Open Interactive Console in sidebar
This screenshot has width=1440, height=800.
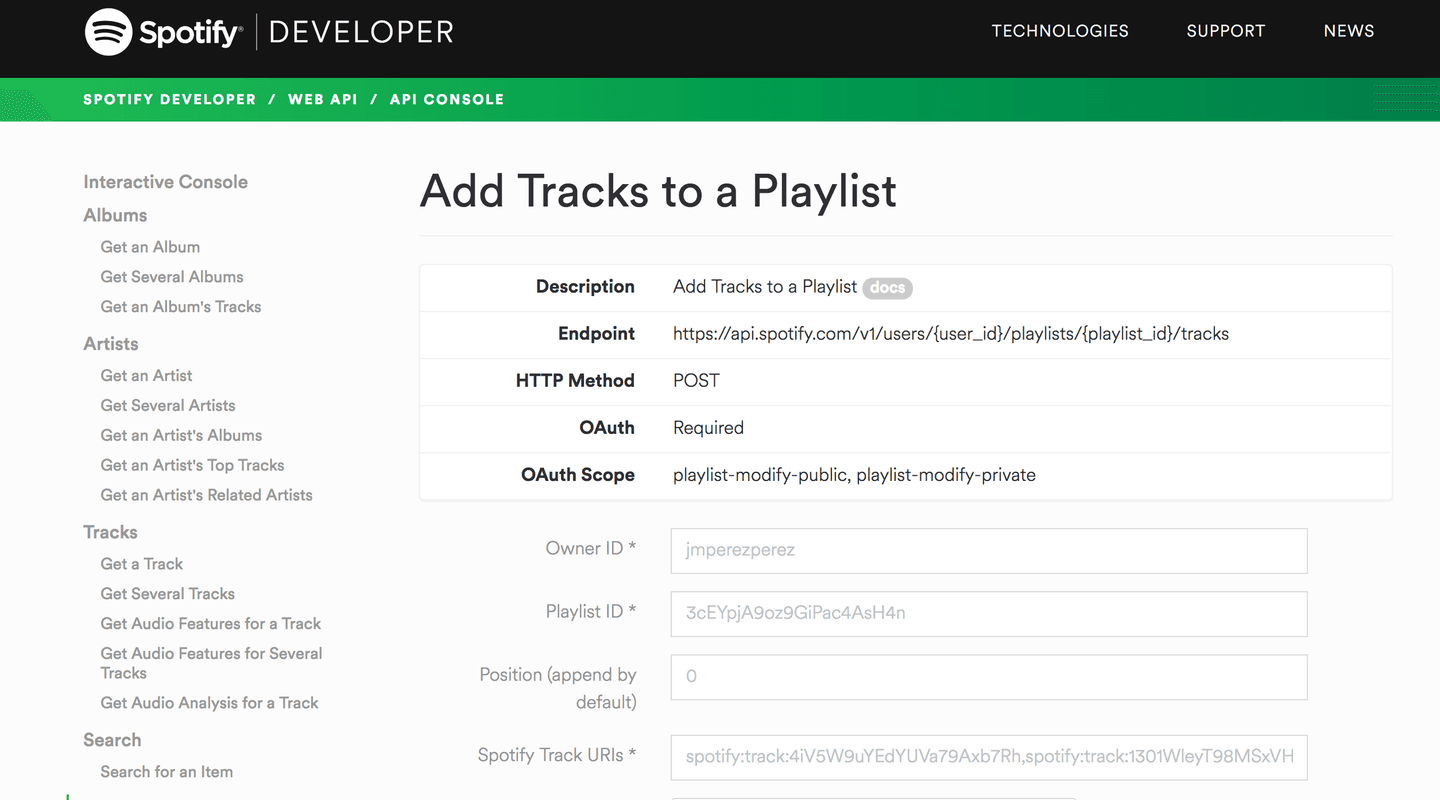point(166,182)
